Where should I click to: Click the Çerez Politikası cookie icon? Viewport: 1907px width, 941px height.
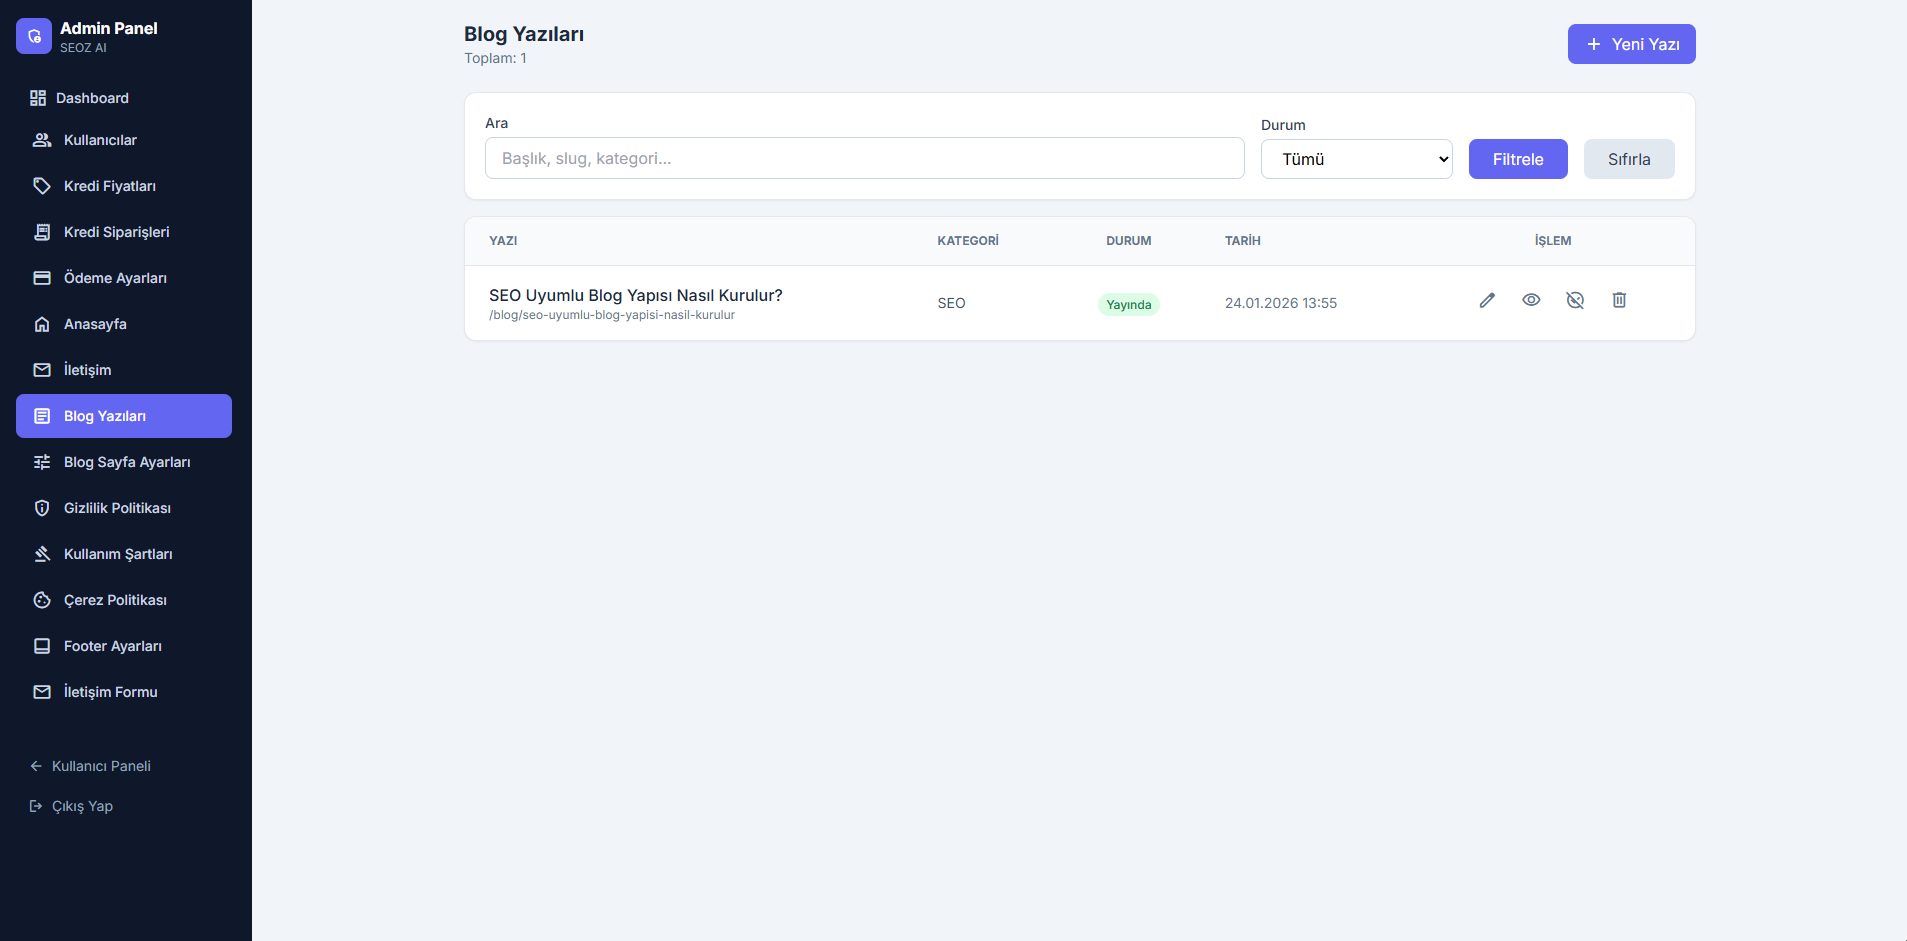(42, 600)
